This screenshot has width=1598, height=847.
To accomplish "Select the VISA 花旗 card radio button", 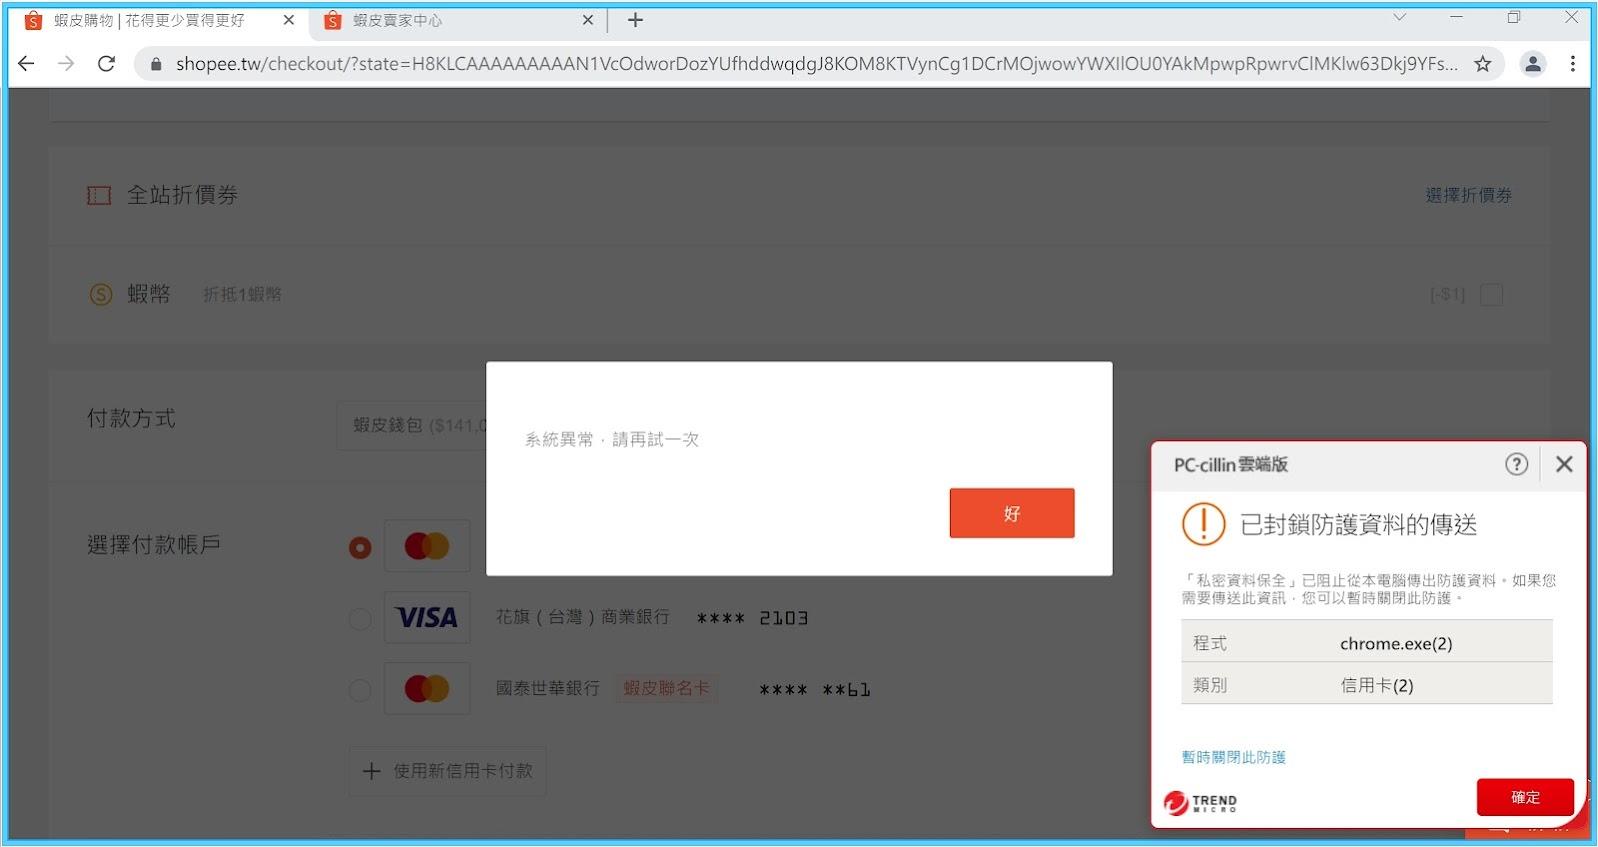I will coord(360,619).
